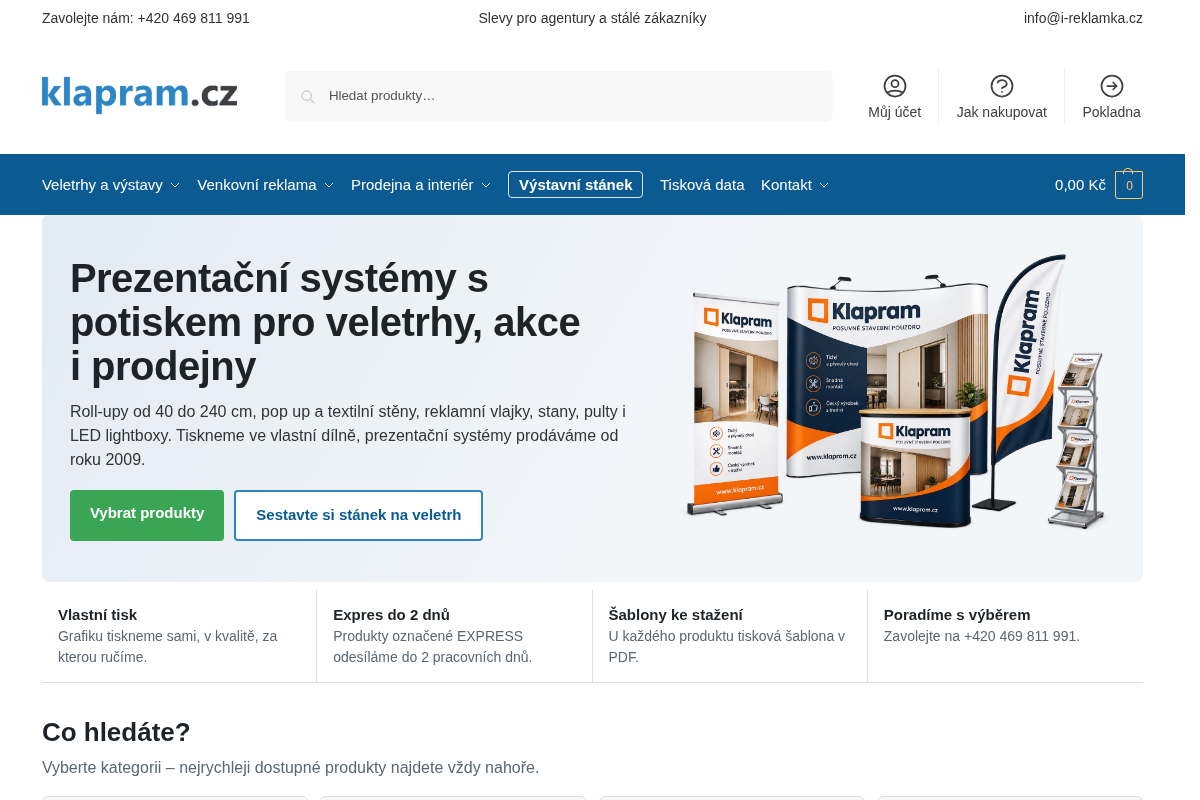The image size is (1200, 800).
Task: Click the Vybrat produkty button
Action: coord(147,515)
